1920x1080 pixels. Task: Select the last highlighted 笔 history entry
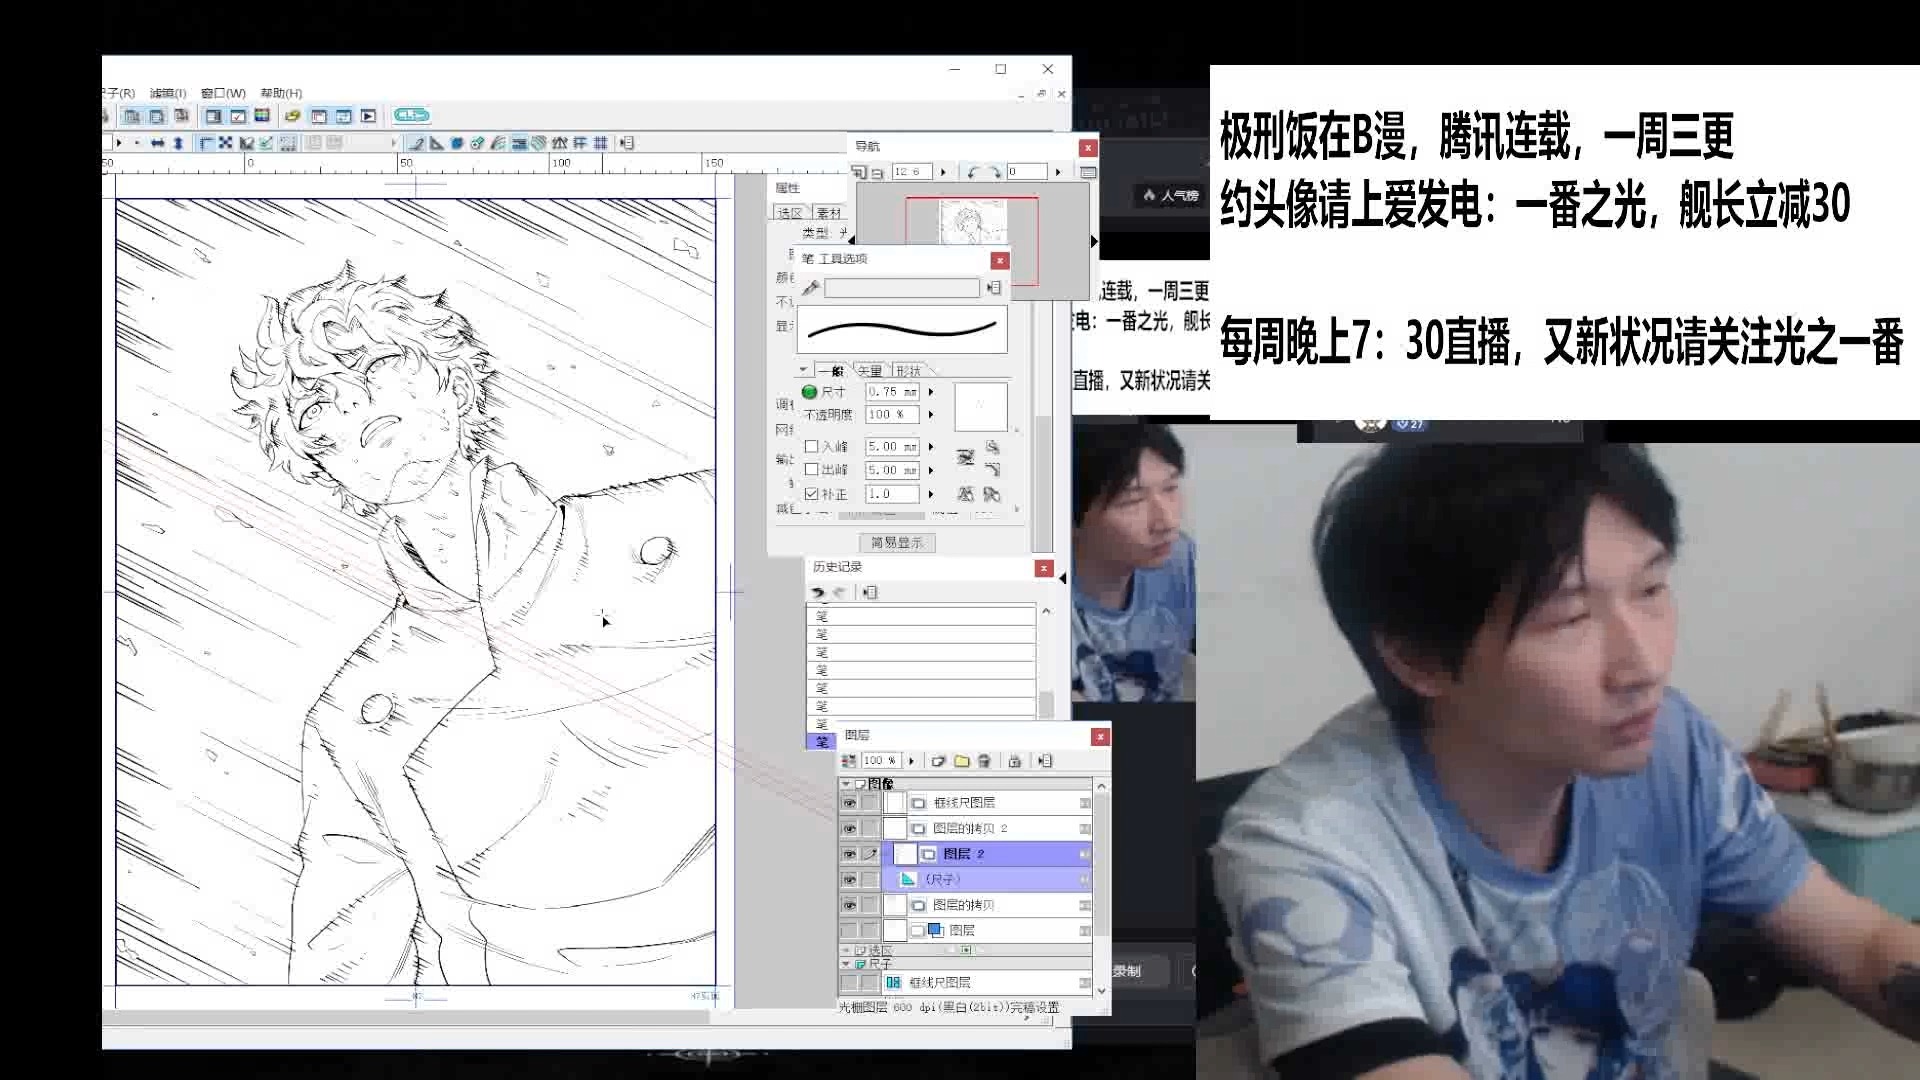coord(821,742)
